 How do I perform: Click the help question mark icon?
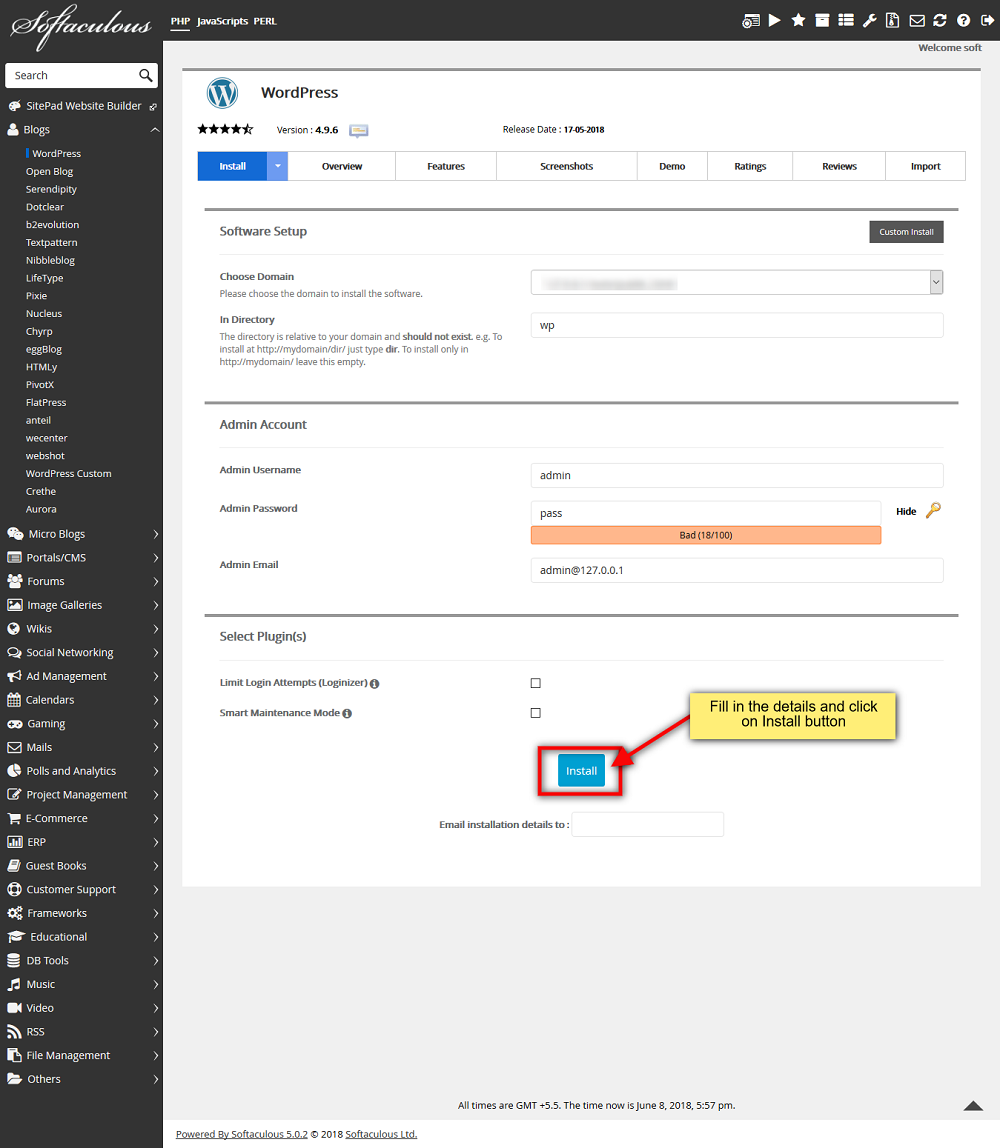pos(963,20)
